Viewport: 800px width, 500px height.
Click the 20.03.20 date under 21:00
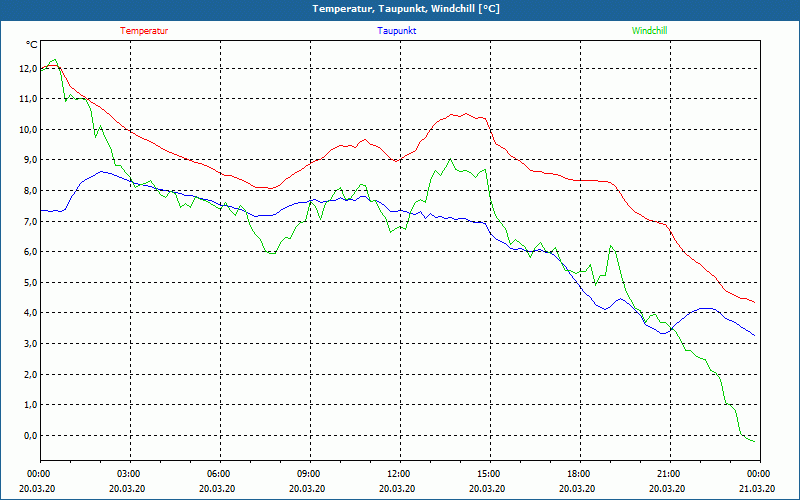click(667, 488)
